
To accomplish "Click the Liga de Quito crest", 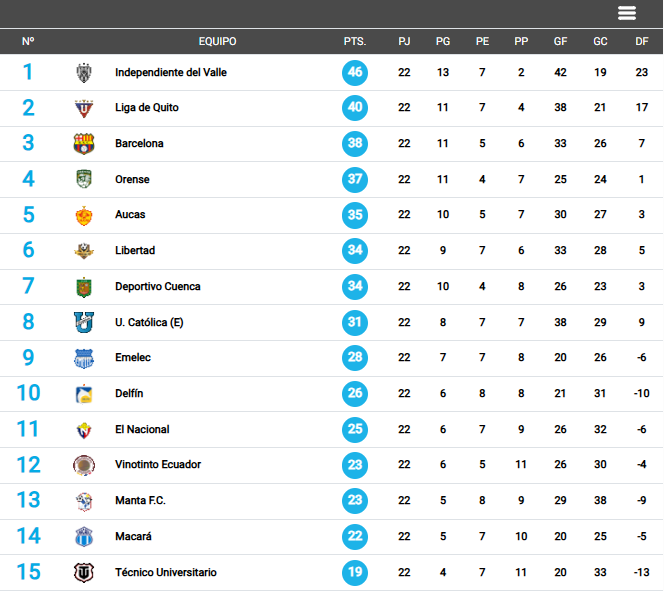I will click(84, 108).
